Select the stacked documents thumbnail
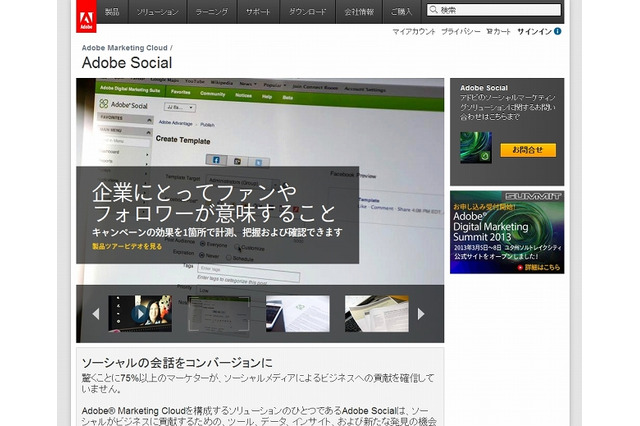 376,313
